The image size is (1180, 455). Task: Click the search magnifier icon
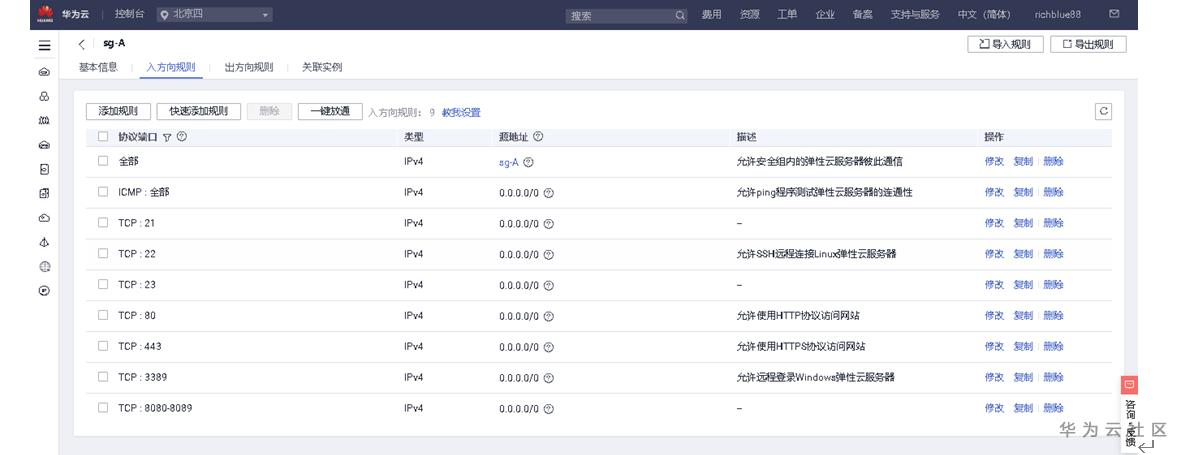(680, 15)
